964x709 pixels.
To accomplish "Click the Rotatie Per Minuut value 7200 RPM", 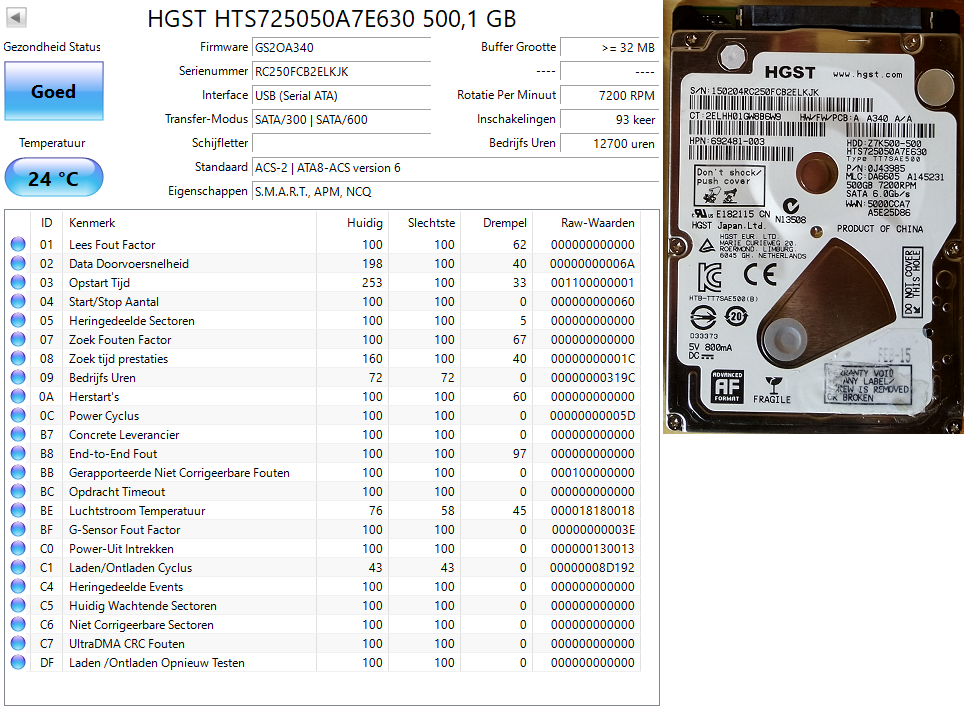I will click(x=609, y=96).
